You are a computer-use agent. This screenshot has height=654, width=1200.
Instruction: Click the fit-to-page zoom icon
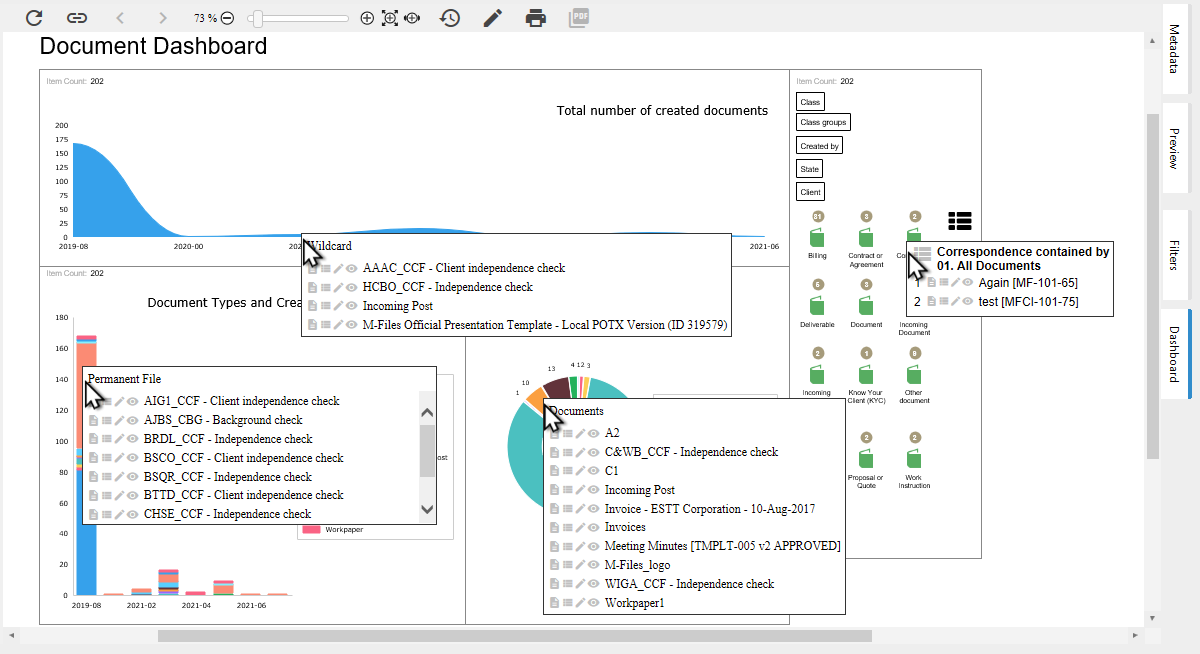click(x=389, y=18)
